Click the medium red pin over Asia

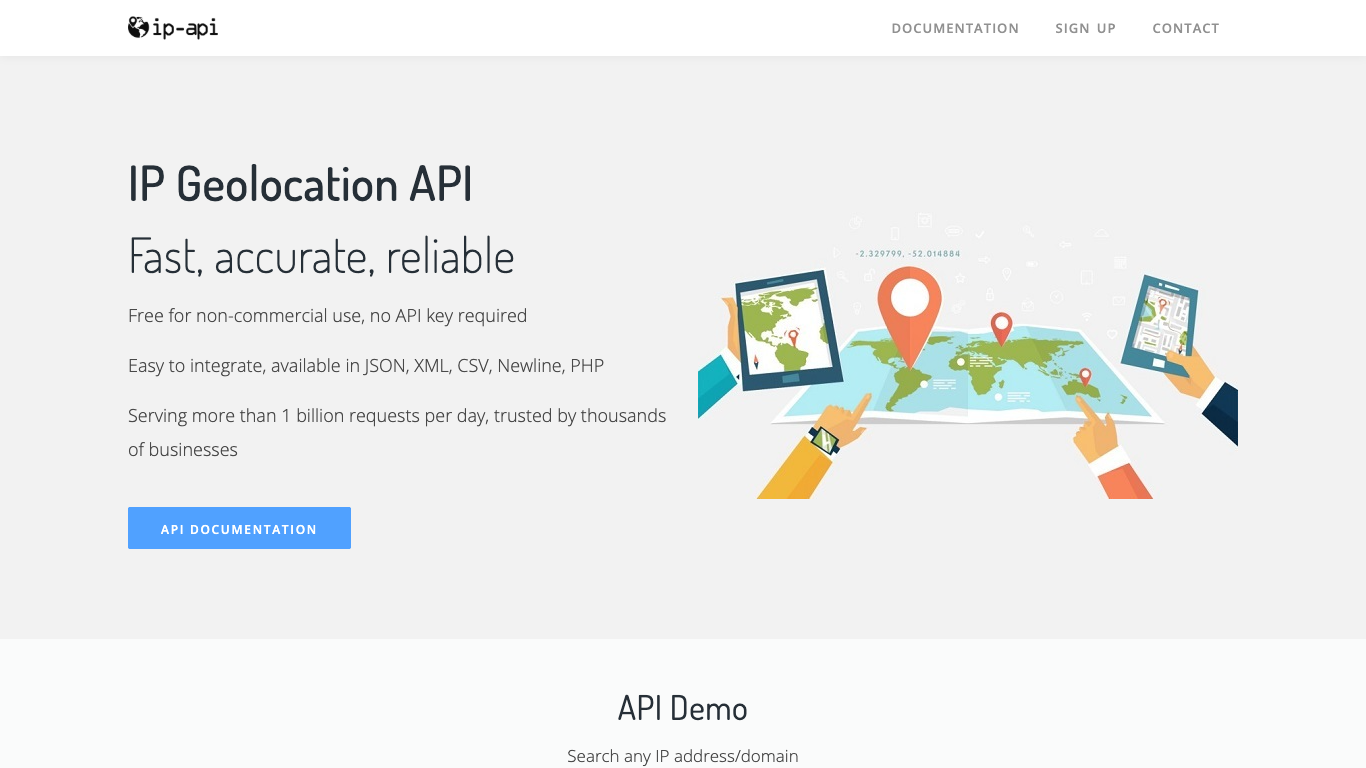pos(1001,326)
